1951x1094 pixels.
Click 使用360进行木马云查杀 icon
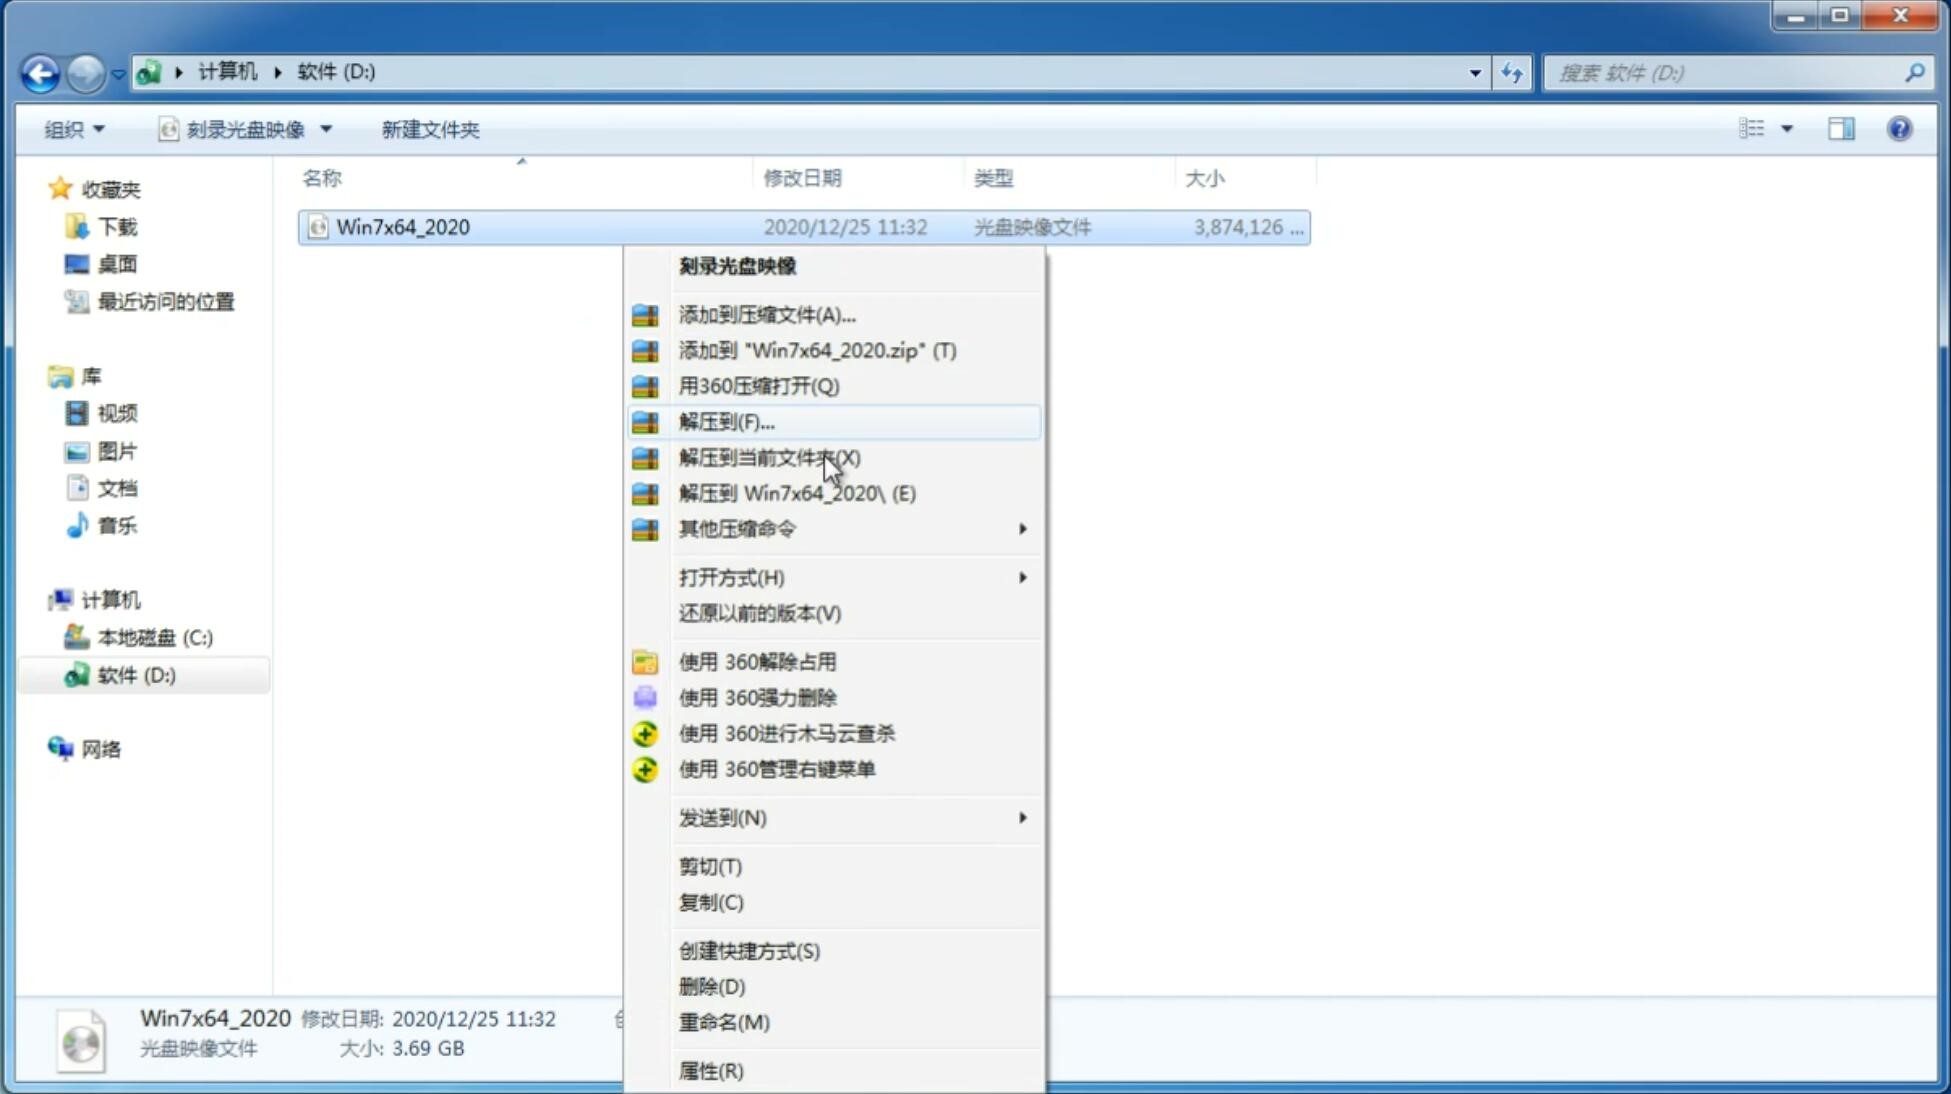pos(645,733)
